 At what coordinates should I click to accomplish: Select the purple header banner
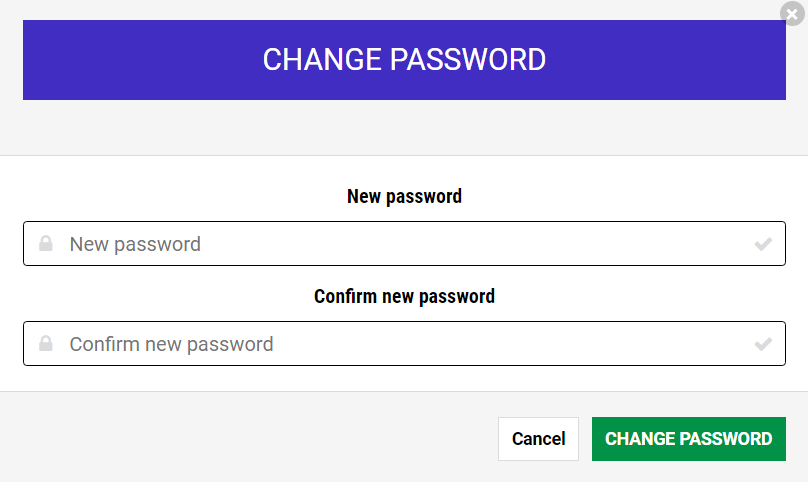click(404, 60)
